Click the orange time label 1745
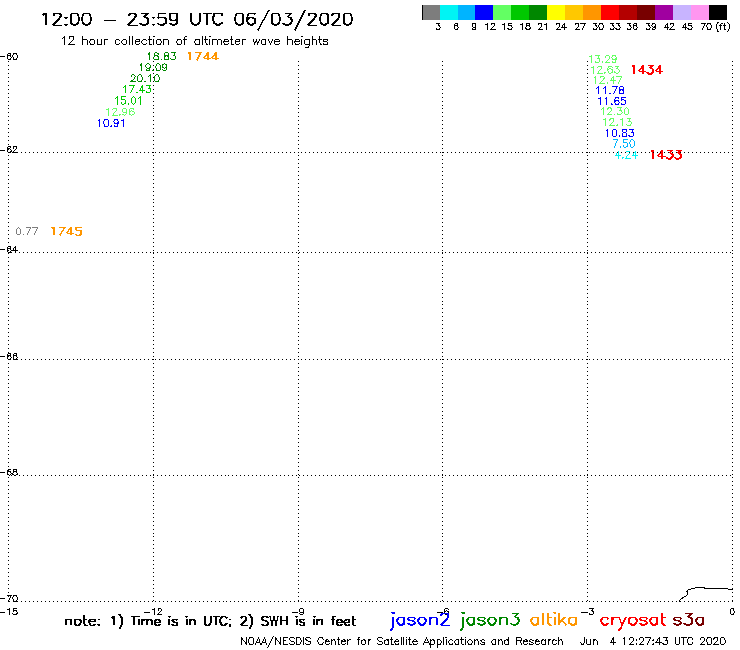740x650 pixels. tap(67, 231)
